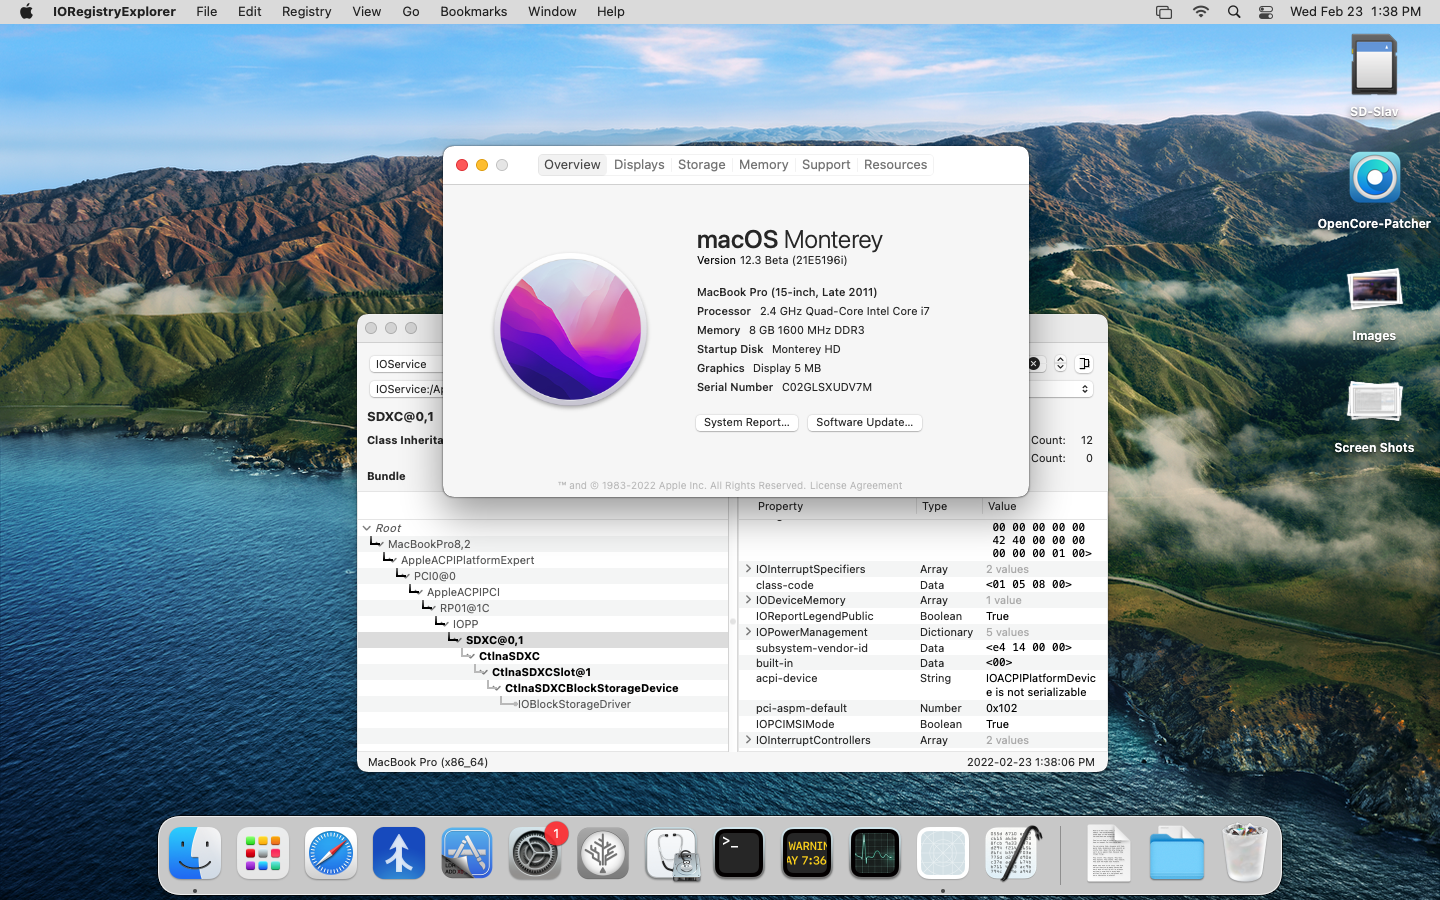Viewport: 1440px width, 900px height.
Task: Select the Overview tab
Action: tap(572, 165)
